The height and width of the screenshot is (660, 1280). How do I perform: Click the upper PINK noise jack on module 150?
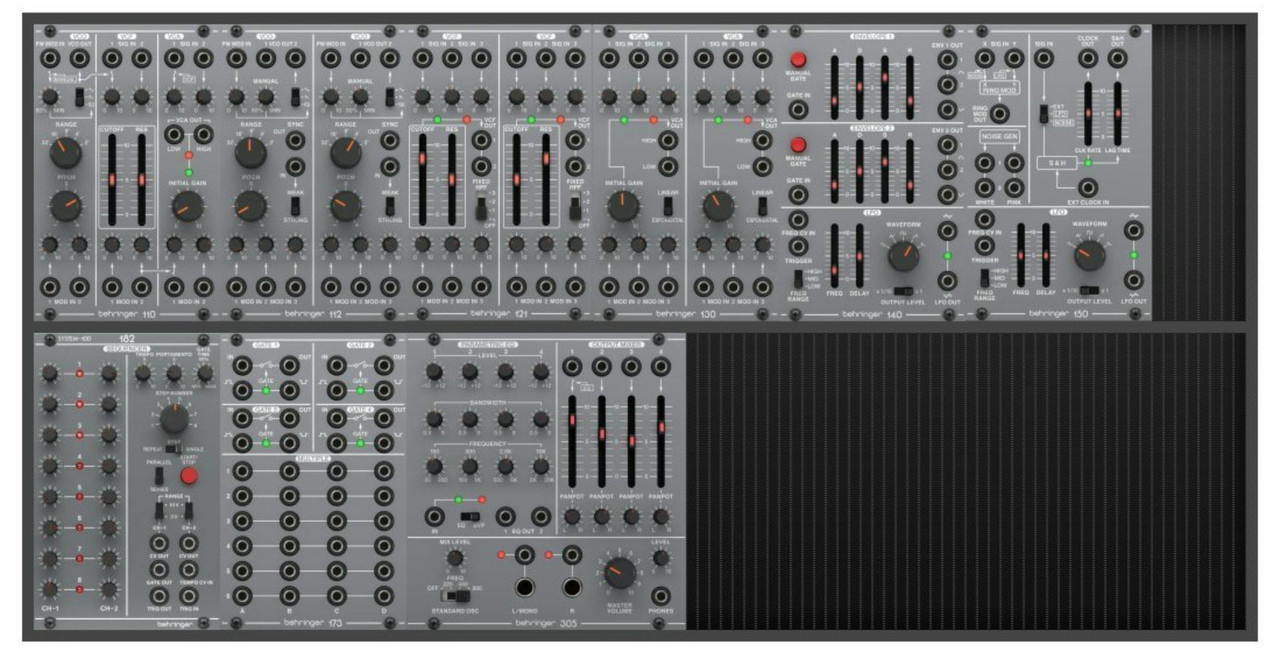click(x=1015, y=162)
